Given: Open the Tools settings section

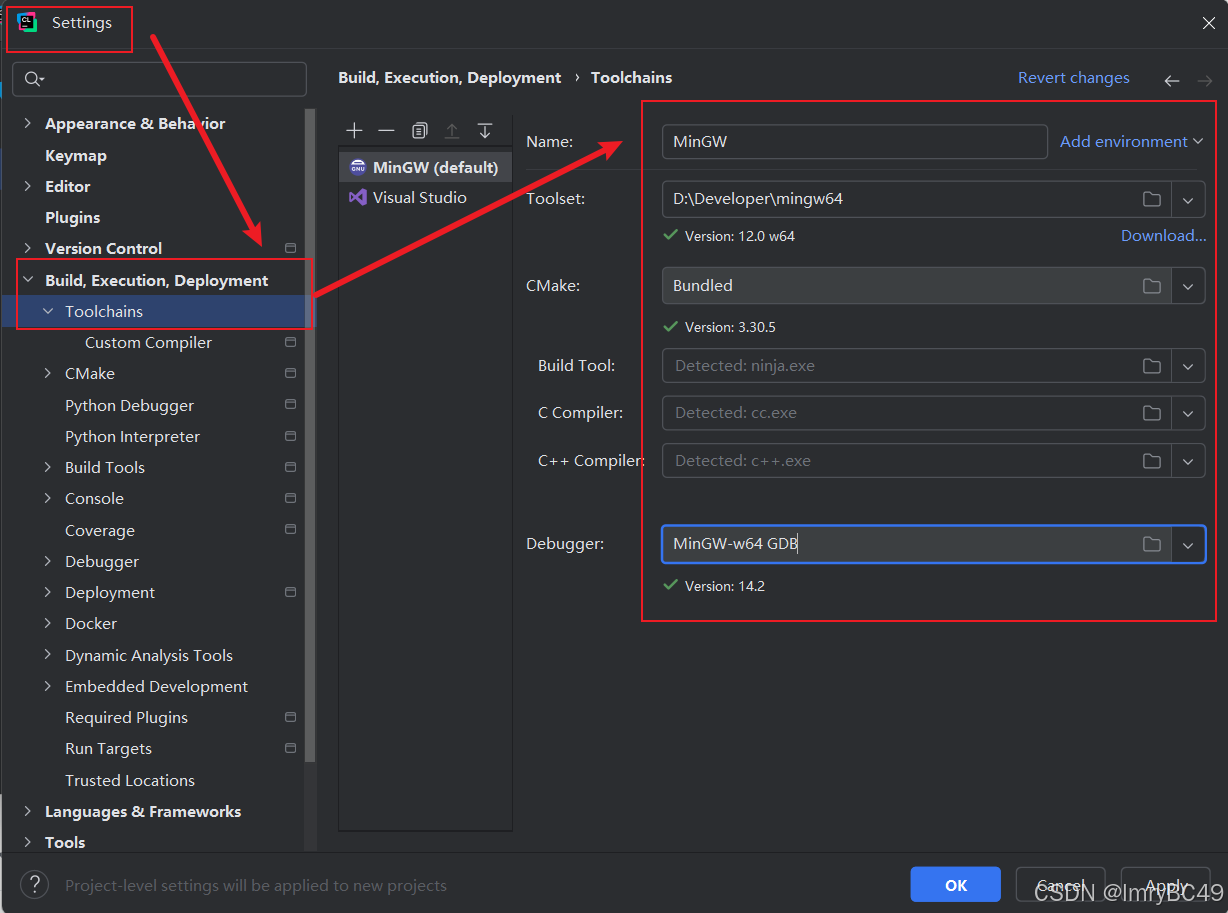Looking at the screenshot, I should click(65, 842).
